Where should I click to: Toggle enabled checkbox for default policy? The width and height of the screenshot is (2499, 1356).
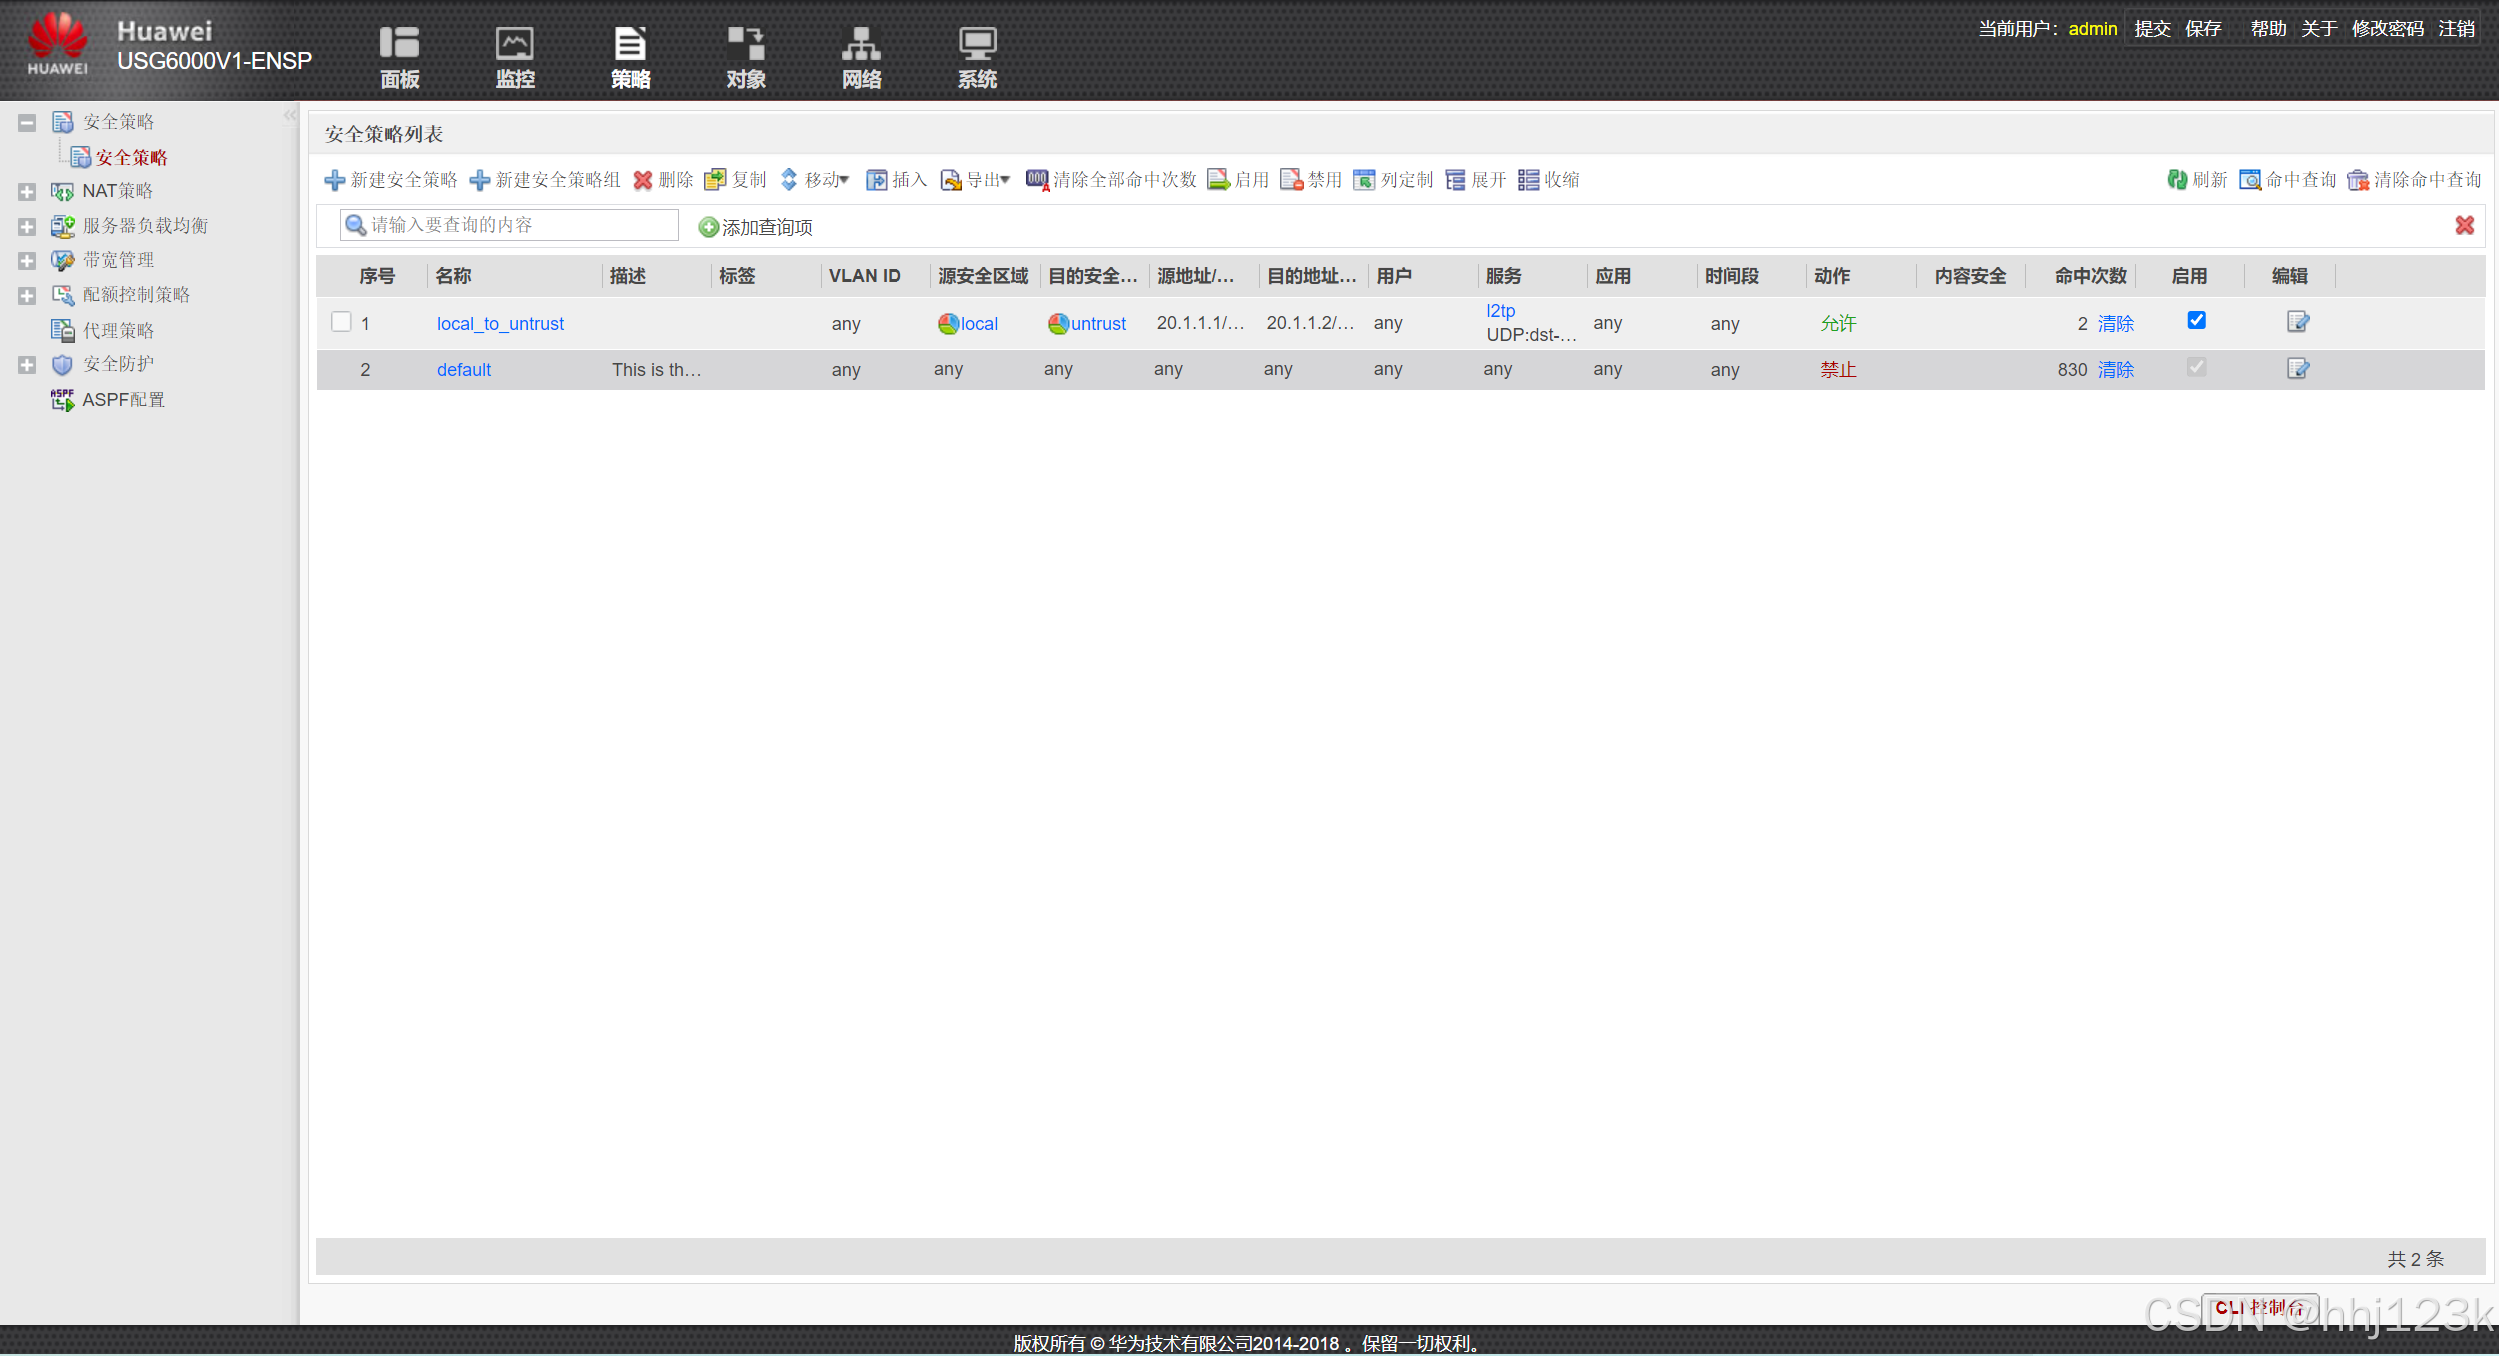tap(2196, 368)
